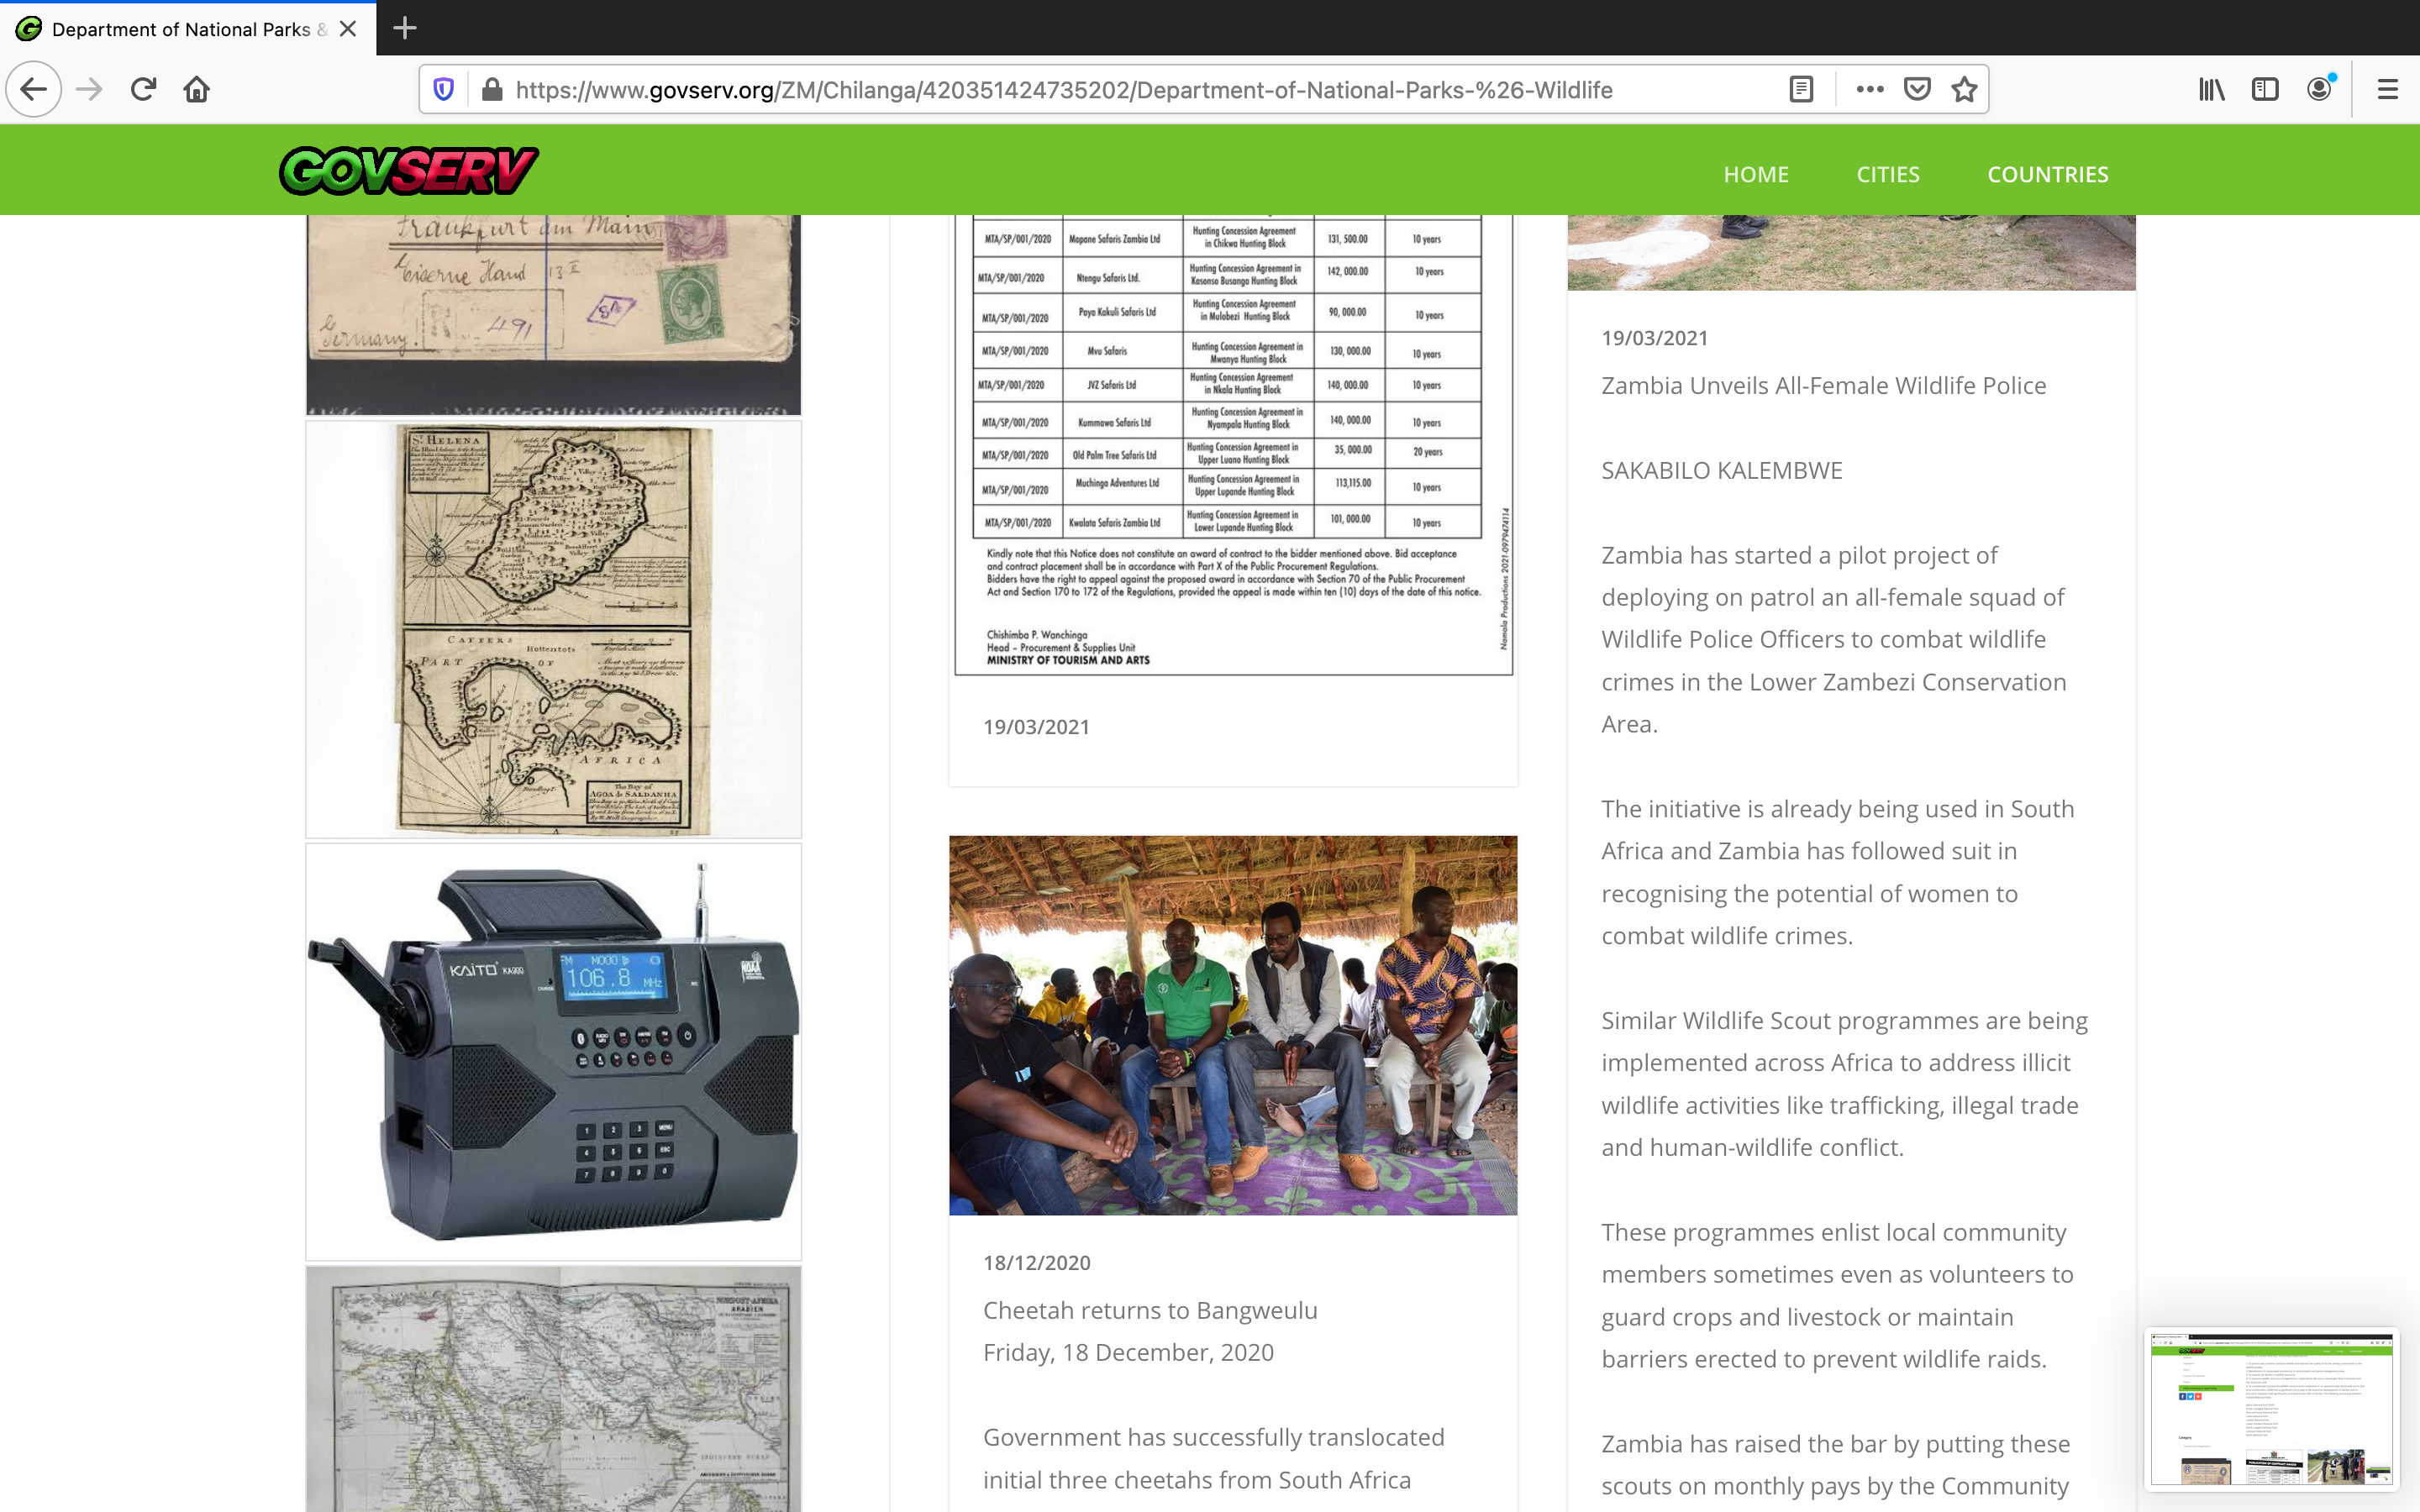Open tracking protection shield info
The image size is (2420, 1512).
pyautogui.click(x=444, y=90)
